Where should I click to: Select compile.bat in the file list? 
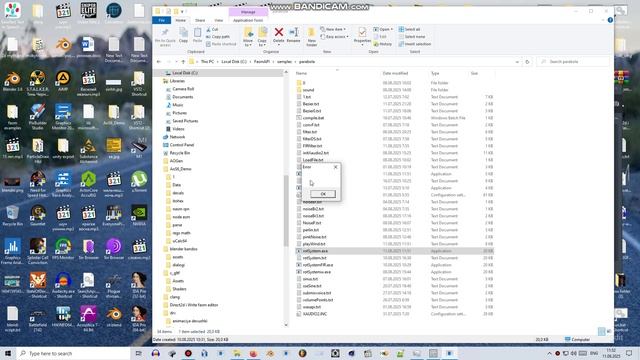313,118
